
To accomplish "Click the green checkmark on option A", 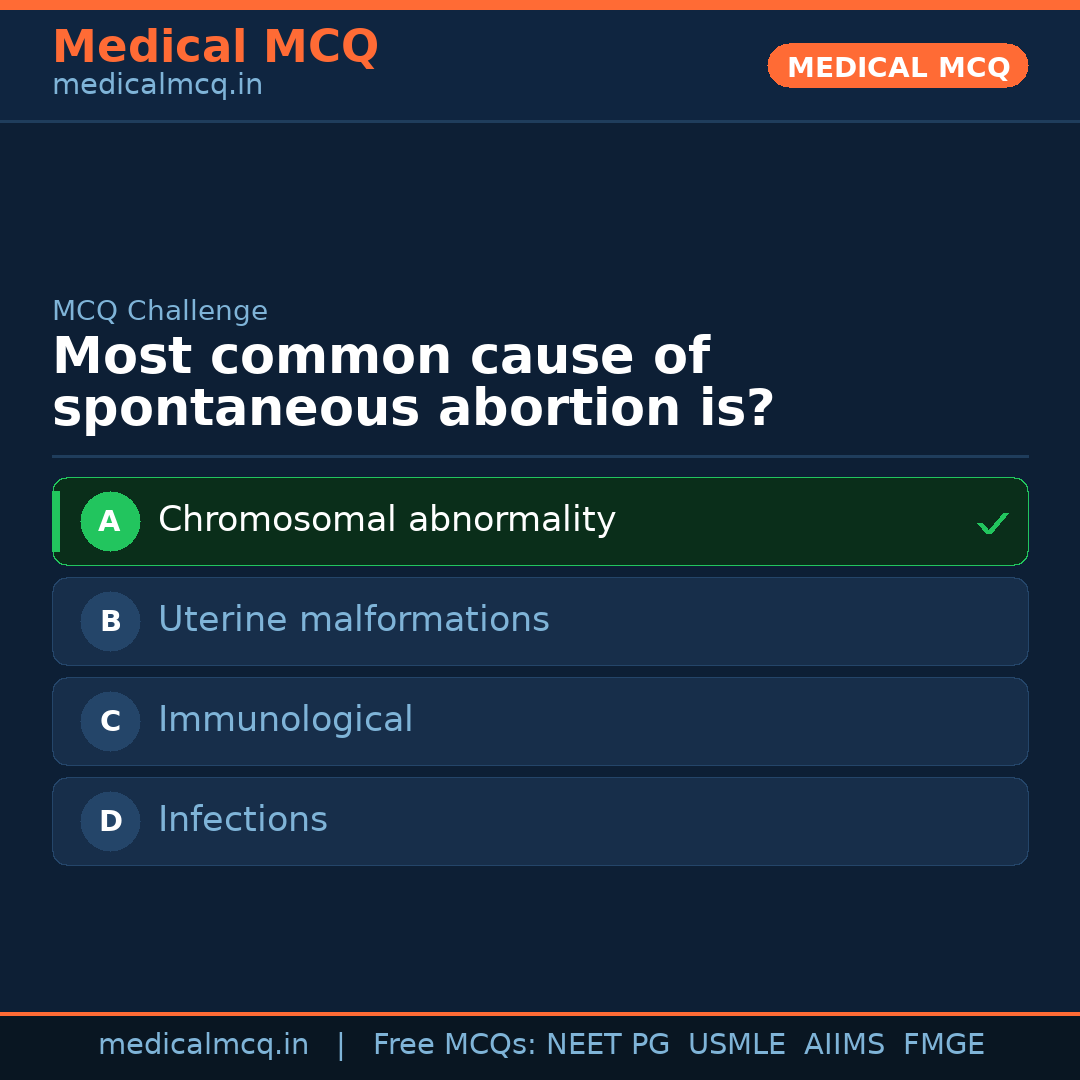I will (x=992, y=523).
